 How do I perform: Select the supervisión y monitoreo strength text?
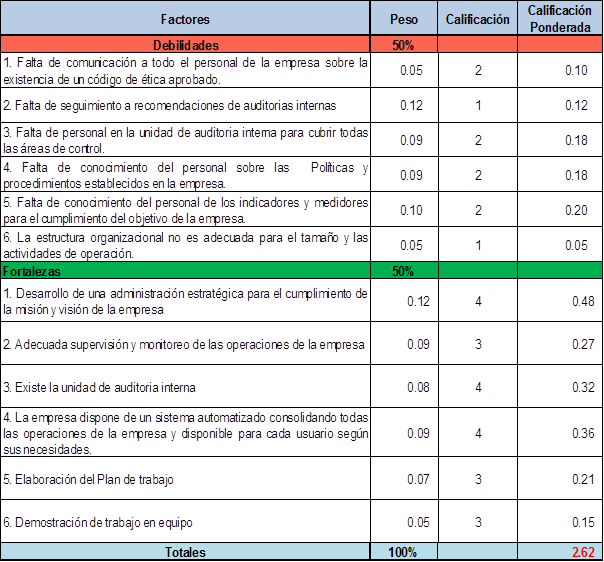[x=185, y=344]
